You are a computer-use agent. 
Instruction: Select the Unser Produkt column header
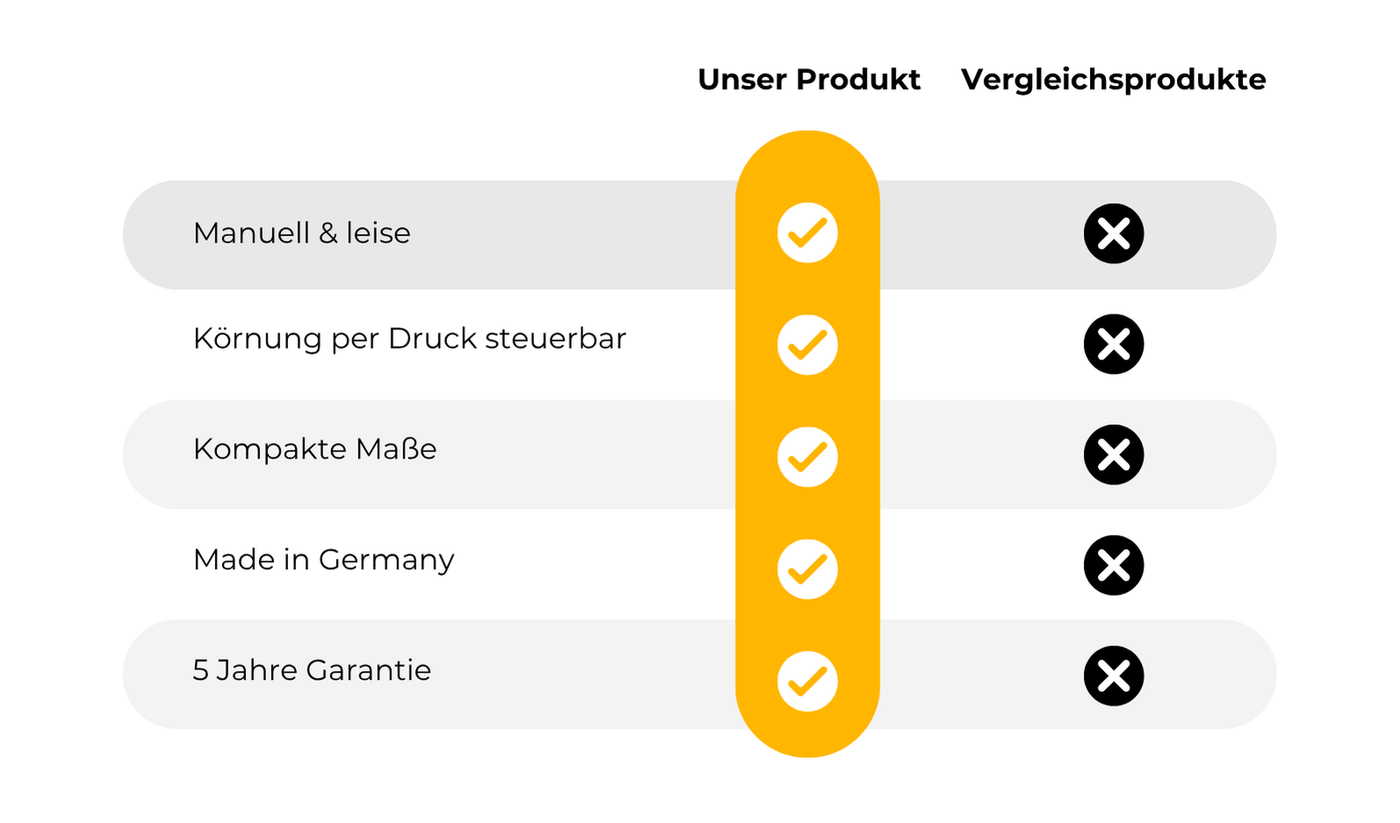point(809,80)
